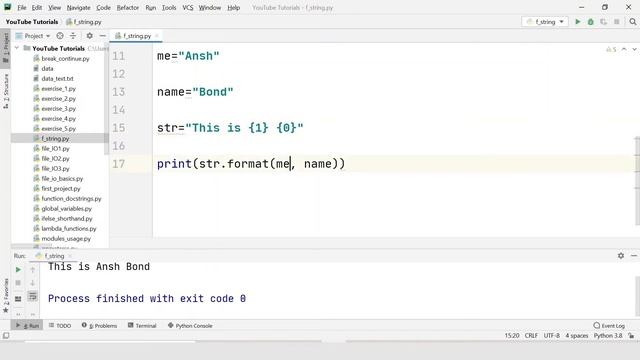The image size is (640, 360).
Task: Open Search Everywhere magnifier icon
Action: point(633,22)
